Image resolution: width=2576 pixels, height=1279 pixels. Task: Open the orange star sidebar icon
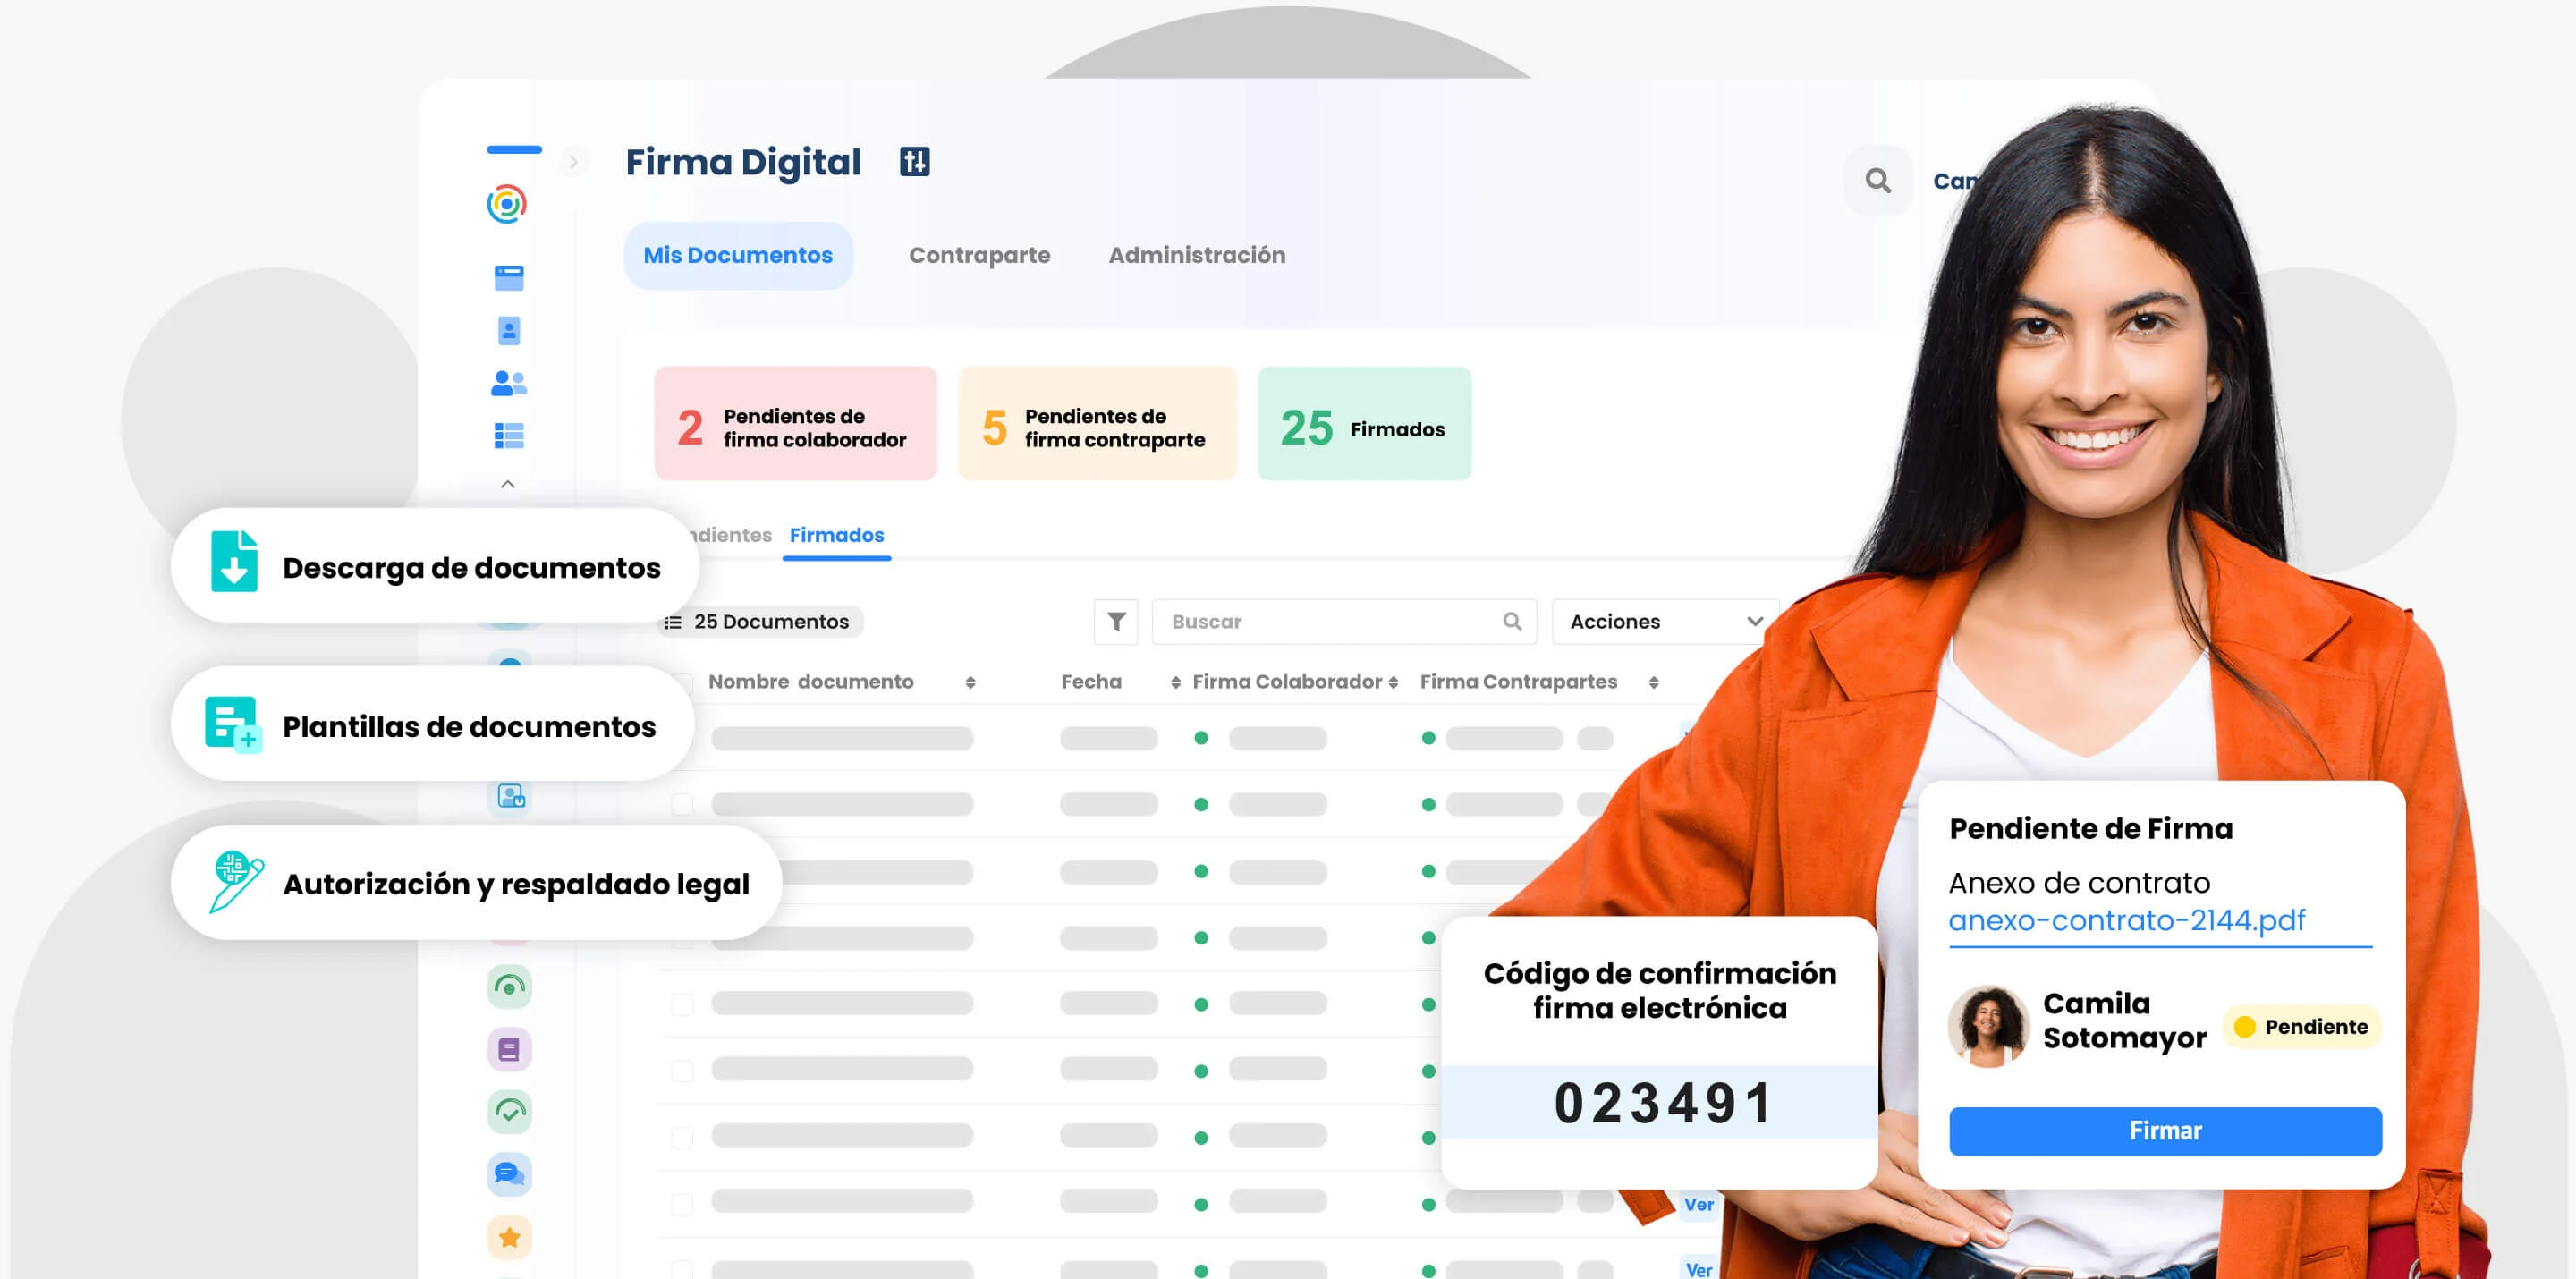510,1238
